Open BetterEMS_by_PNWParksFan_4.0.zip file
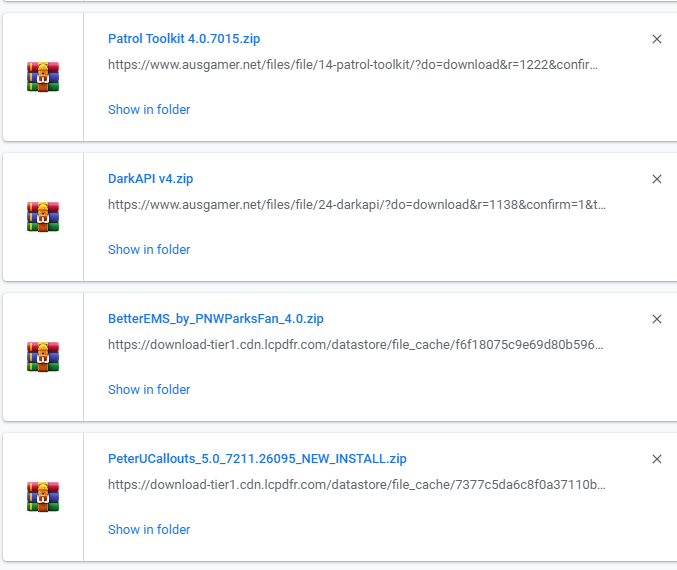677x570 pixels. click(x=215, y=319)
